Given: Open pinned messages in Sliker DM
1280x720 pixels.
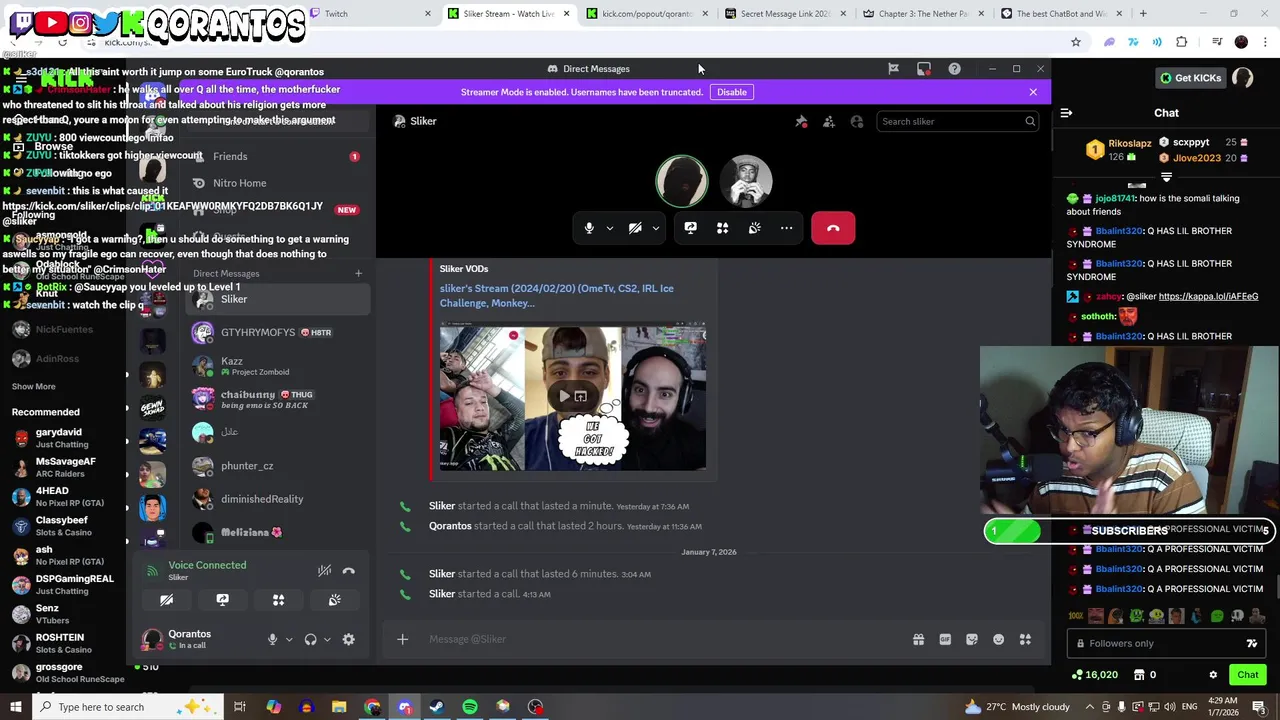Looking at the screenshot, I should (801, 121).
